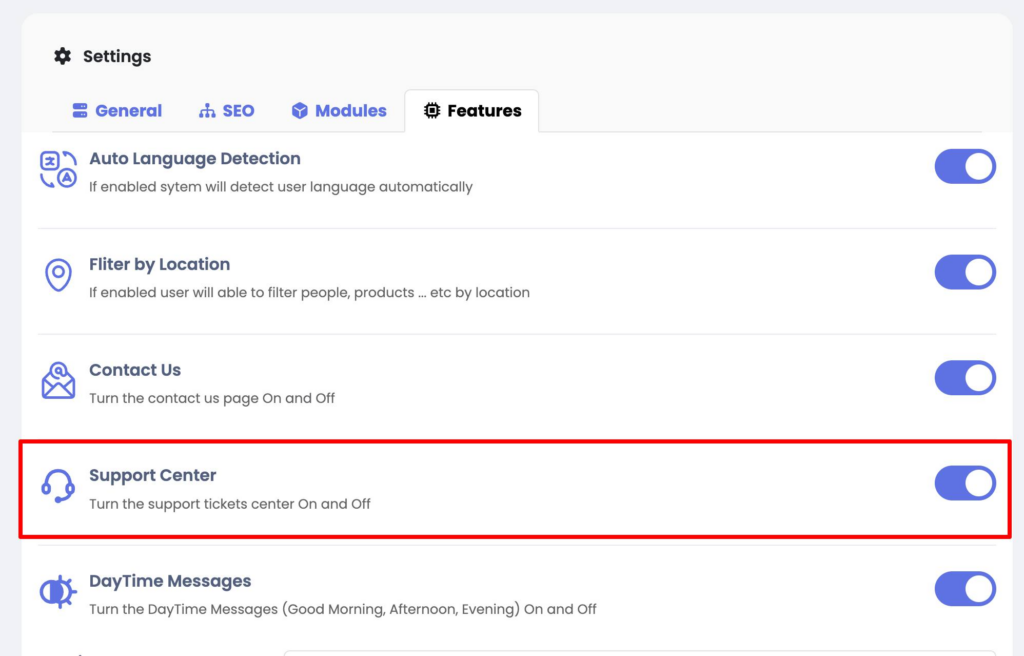Click the Support Center headset icon

point(58,487)
